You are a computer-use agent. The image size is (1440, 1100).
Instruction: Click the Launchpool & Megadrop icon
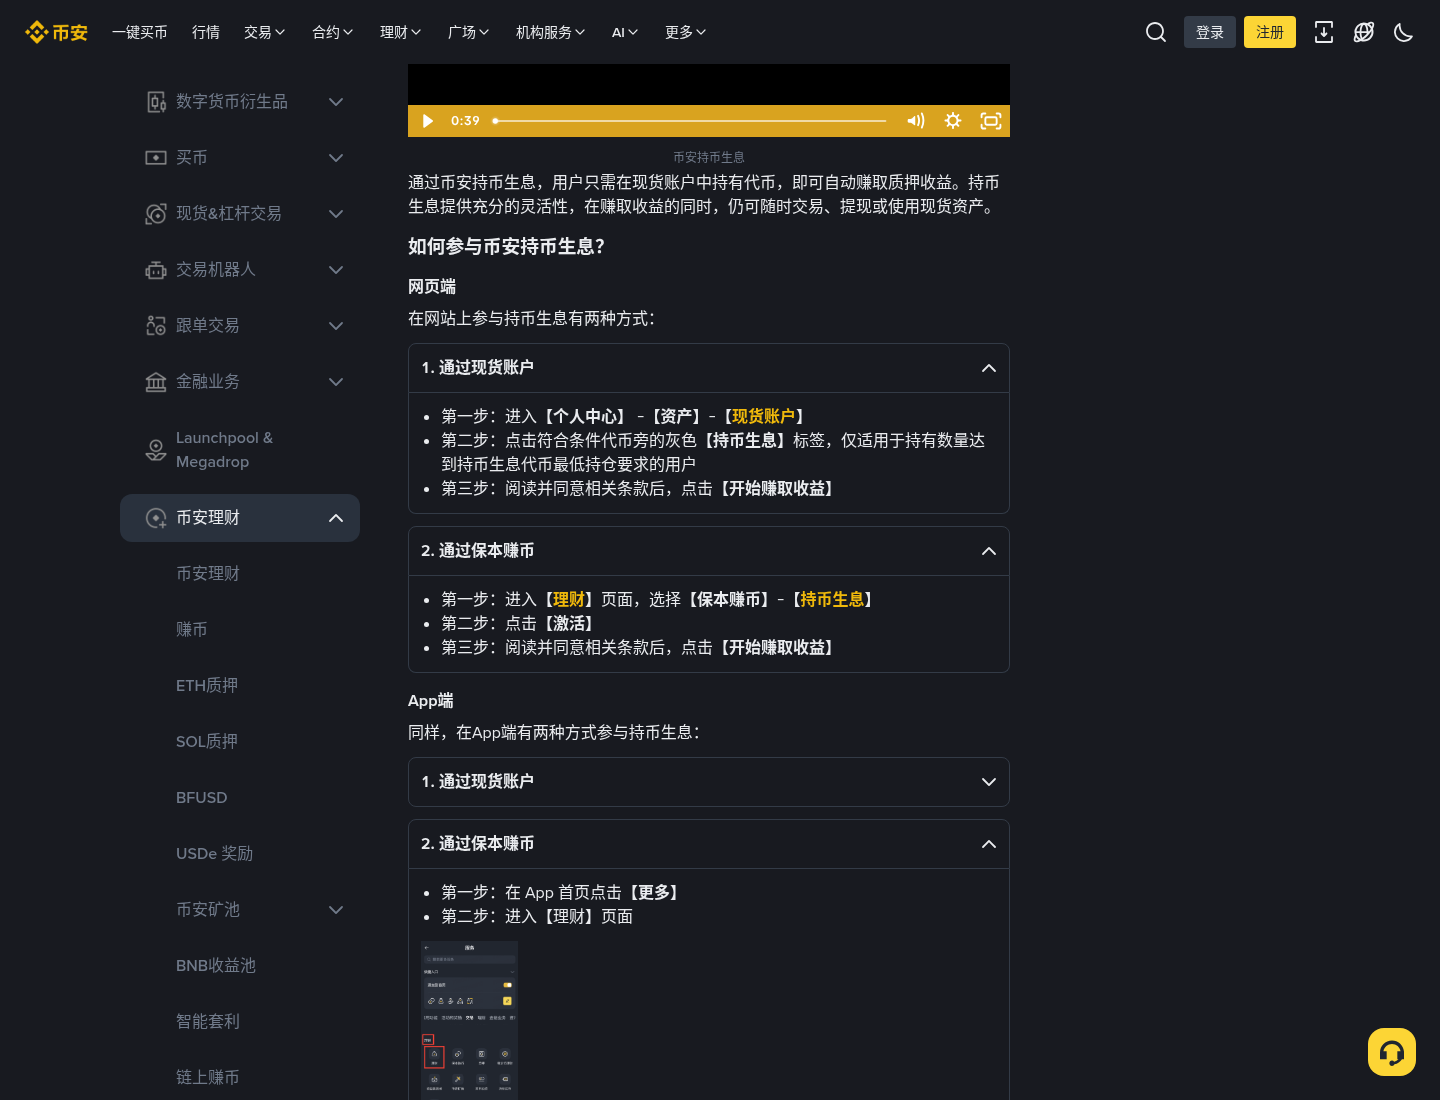(156, 450)
